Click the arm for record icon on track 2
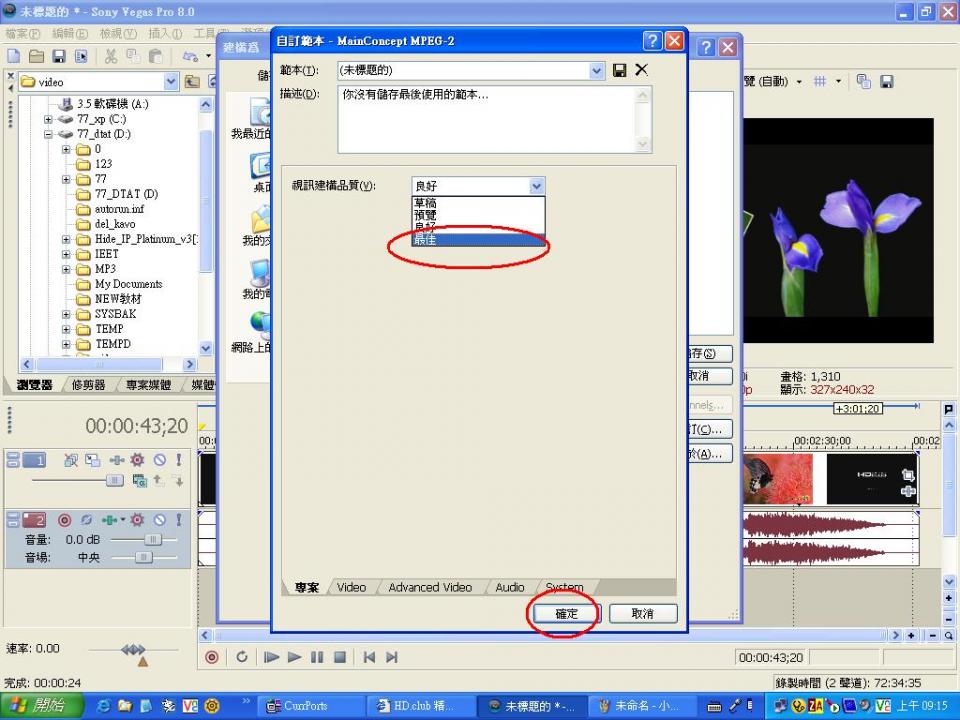The height and width of the screenshot is (720, 960). [x=65, y=520]
